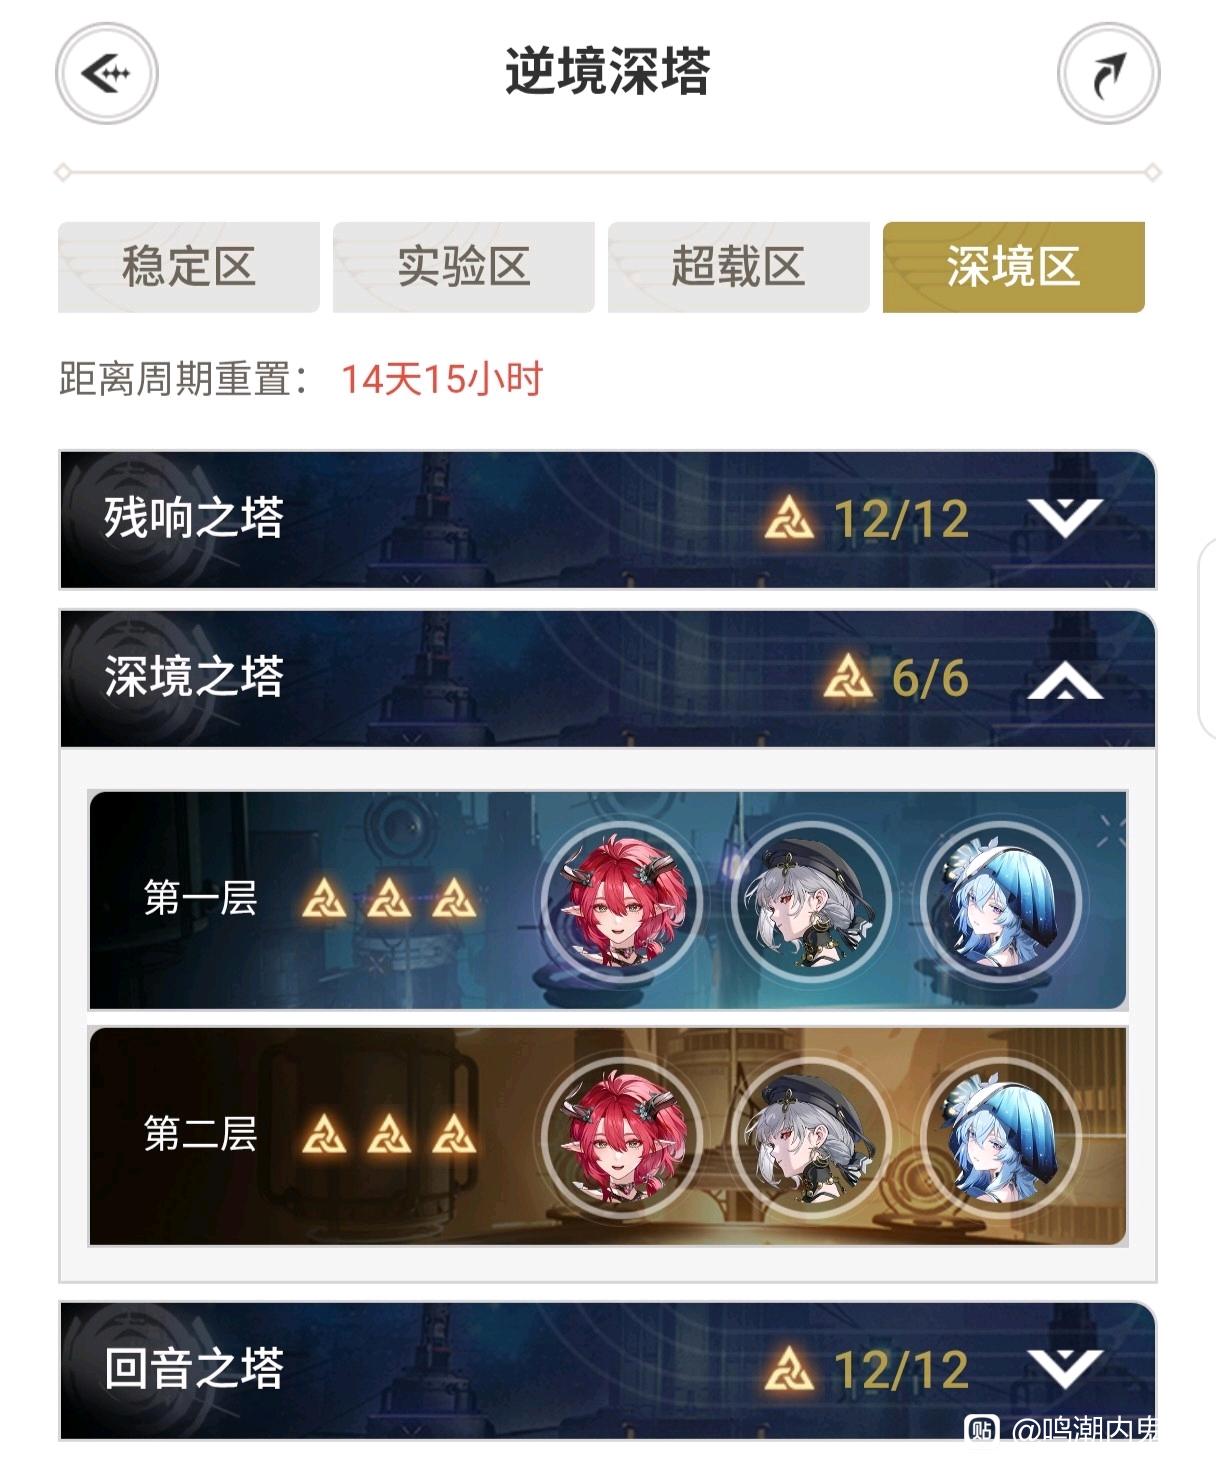
Task: Click the 回音之塔 header title
Action: [194, 1368]
